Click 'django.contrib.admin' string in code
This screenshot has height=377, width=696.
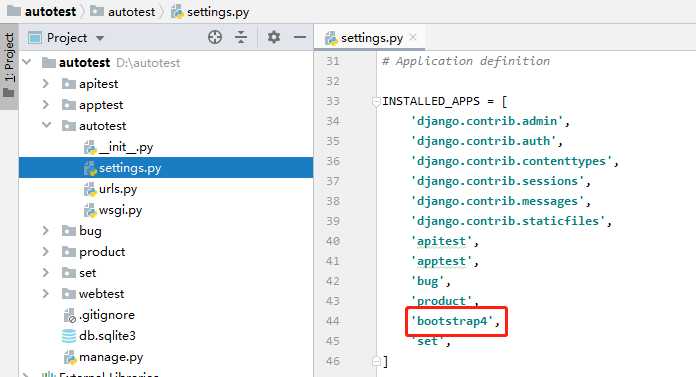pos(487,121)
